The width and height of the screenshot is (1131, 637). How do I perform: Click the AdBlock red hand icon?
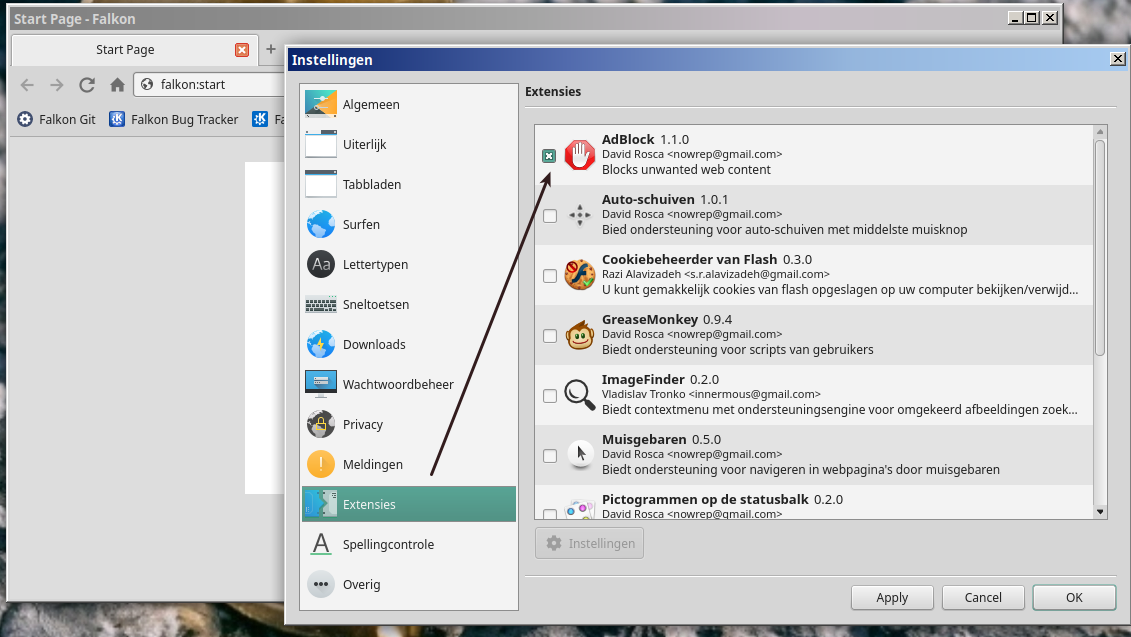click(579, 154)
